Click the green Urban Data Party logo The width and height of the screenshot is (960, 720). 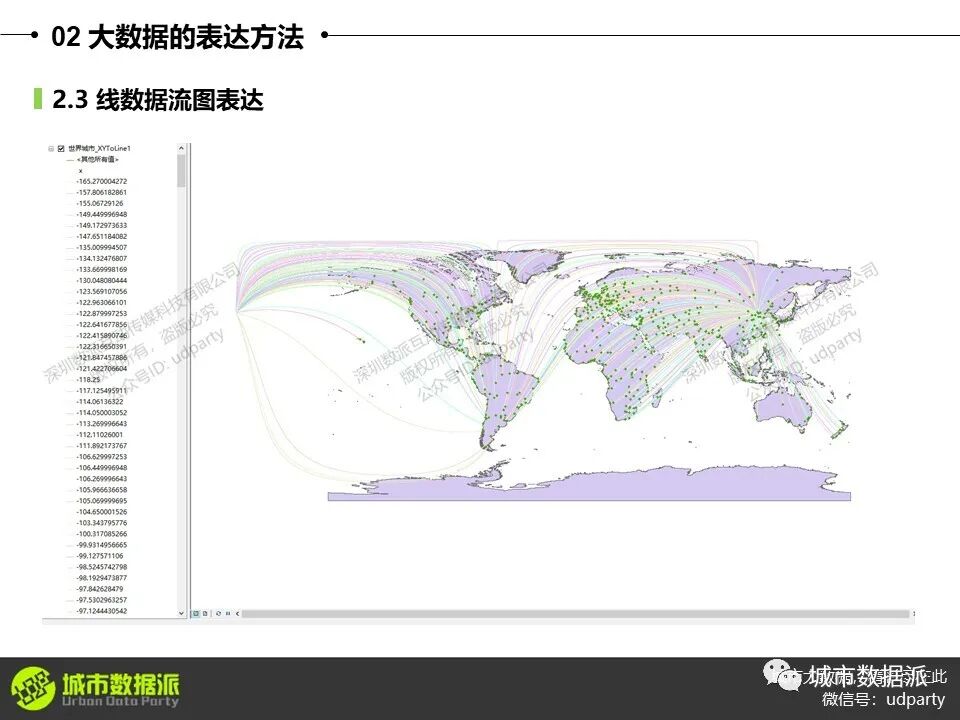(x=31, y=688)
